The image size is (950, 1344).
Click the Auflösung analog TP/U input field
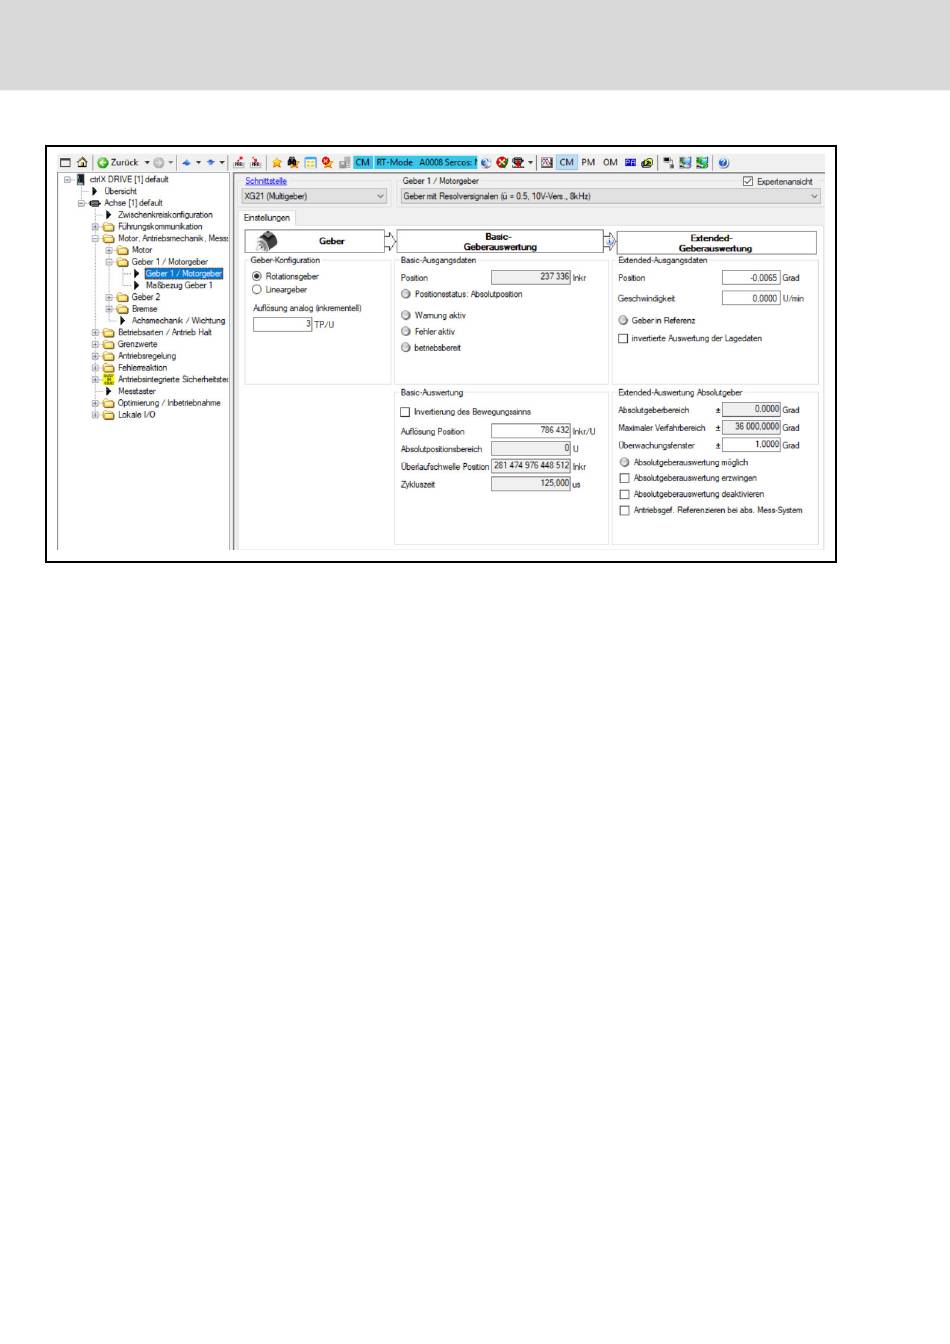coord(282,324)
